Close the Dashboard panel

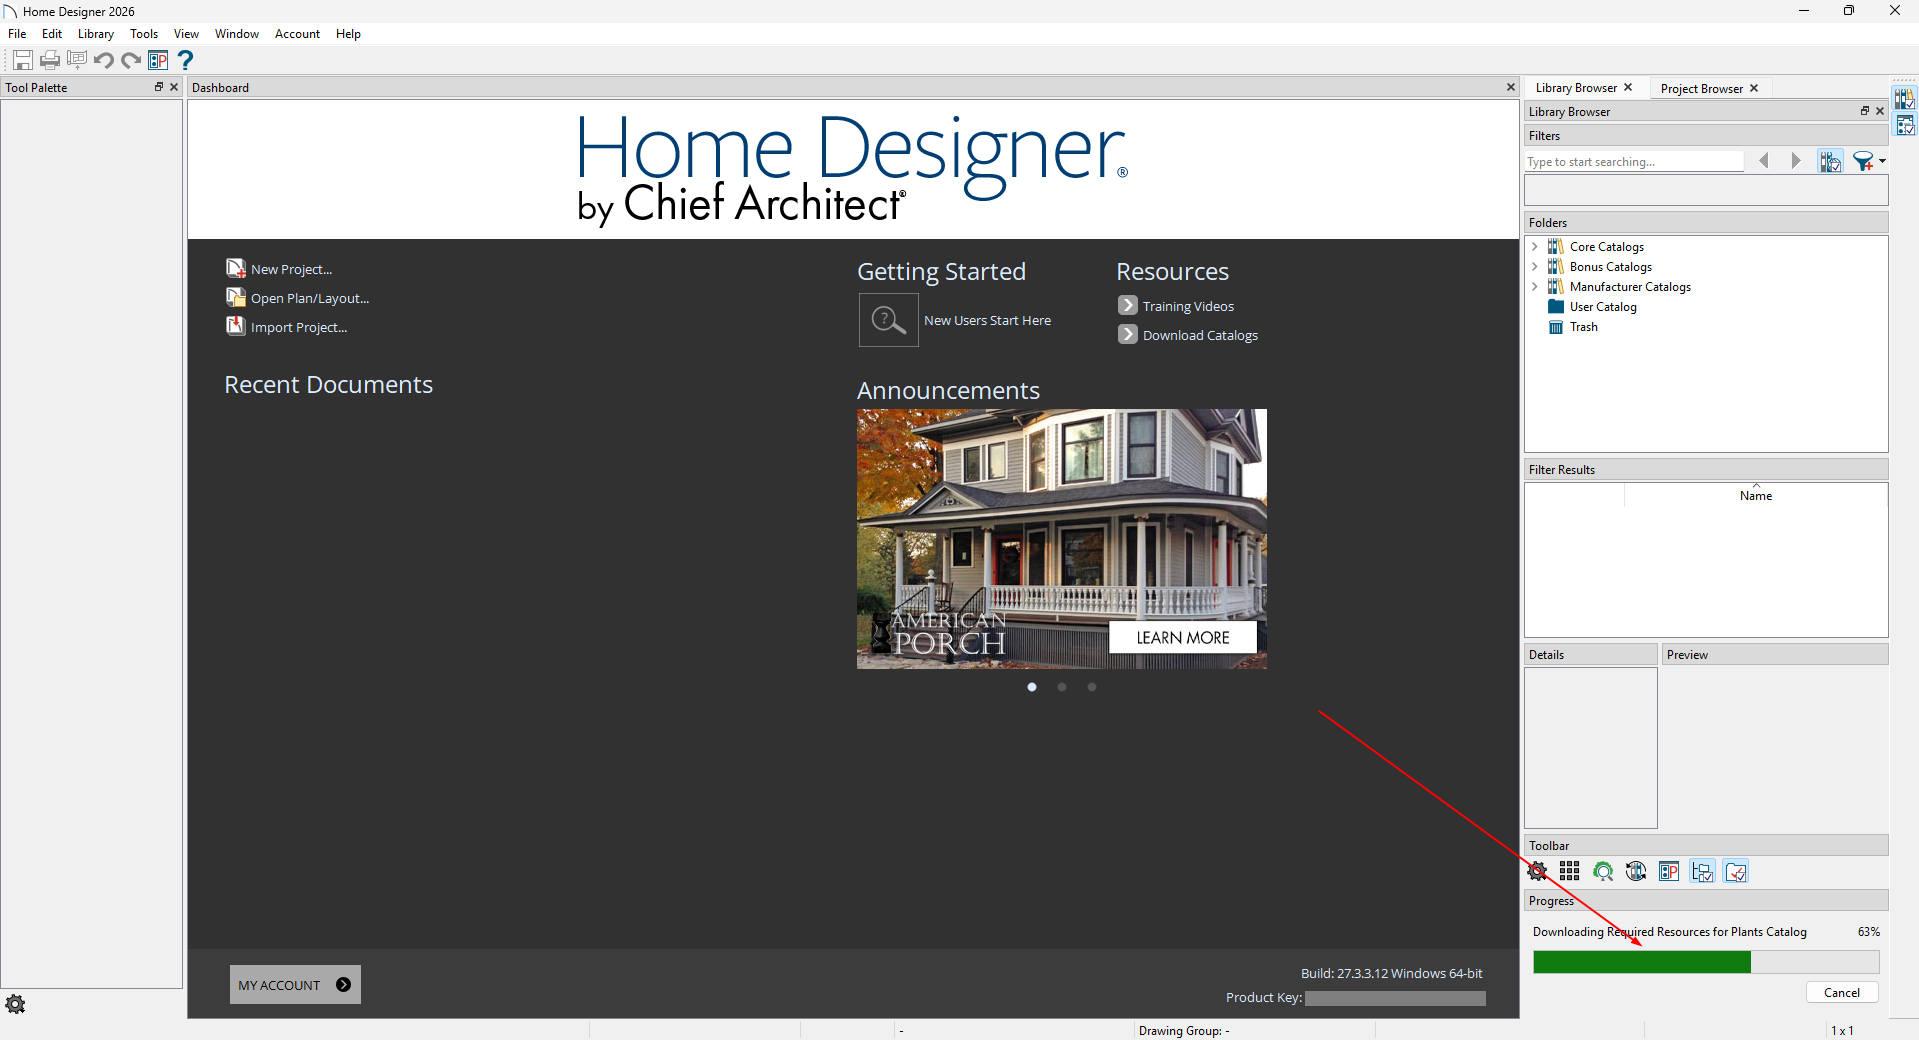[1511, 87]
